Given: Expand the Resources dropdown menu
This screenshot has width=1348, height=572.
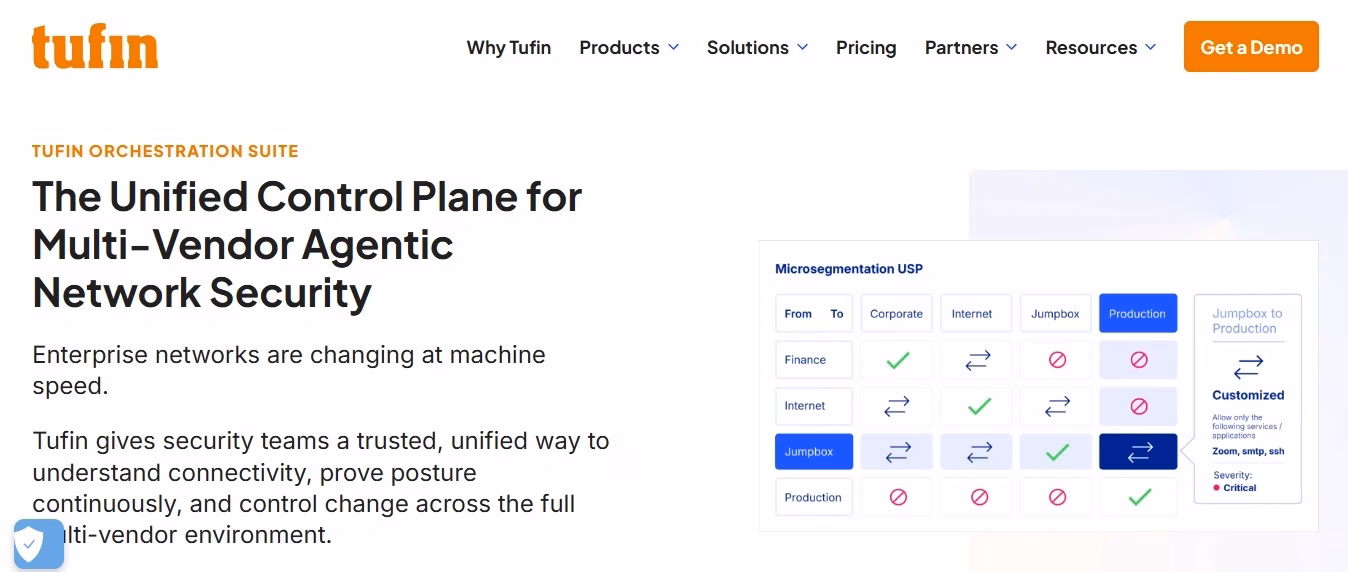Looking at the screenshot, I should [x=1101, y=47].
